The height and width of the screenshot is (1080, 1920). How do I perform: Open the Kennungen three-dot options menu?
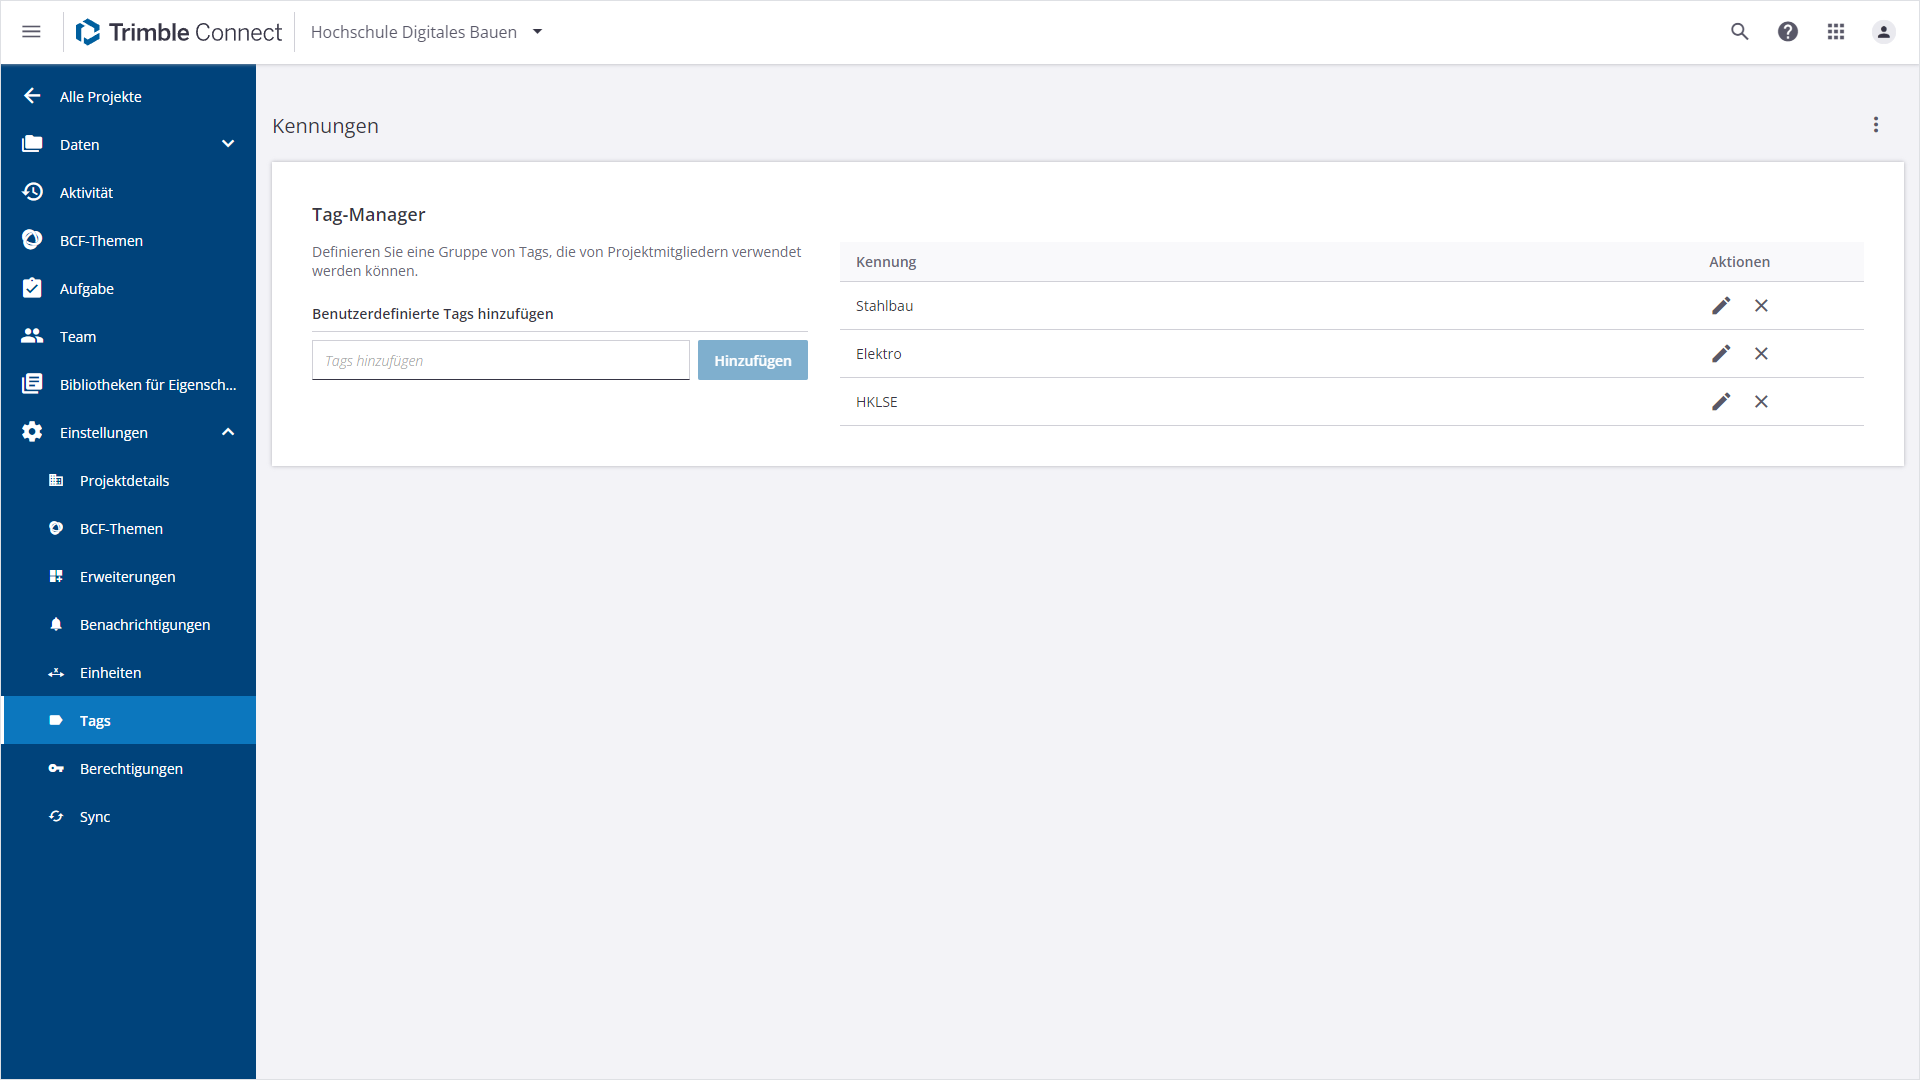pos(1876,125)
